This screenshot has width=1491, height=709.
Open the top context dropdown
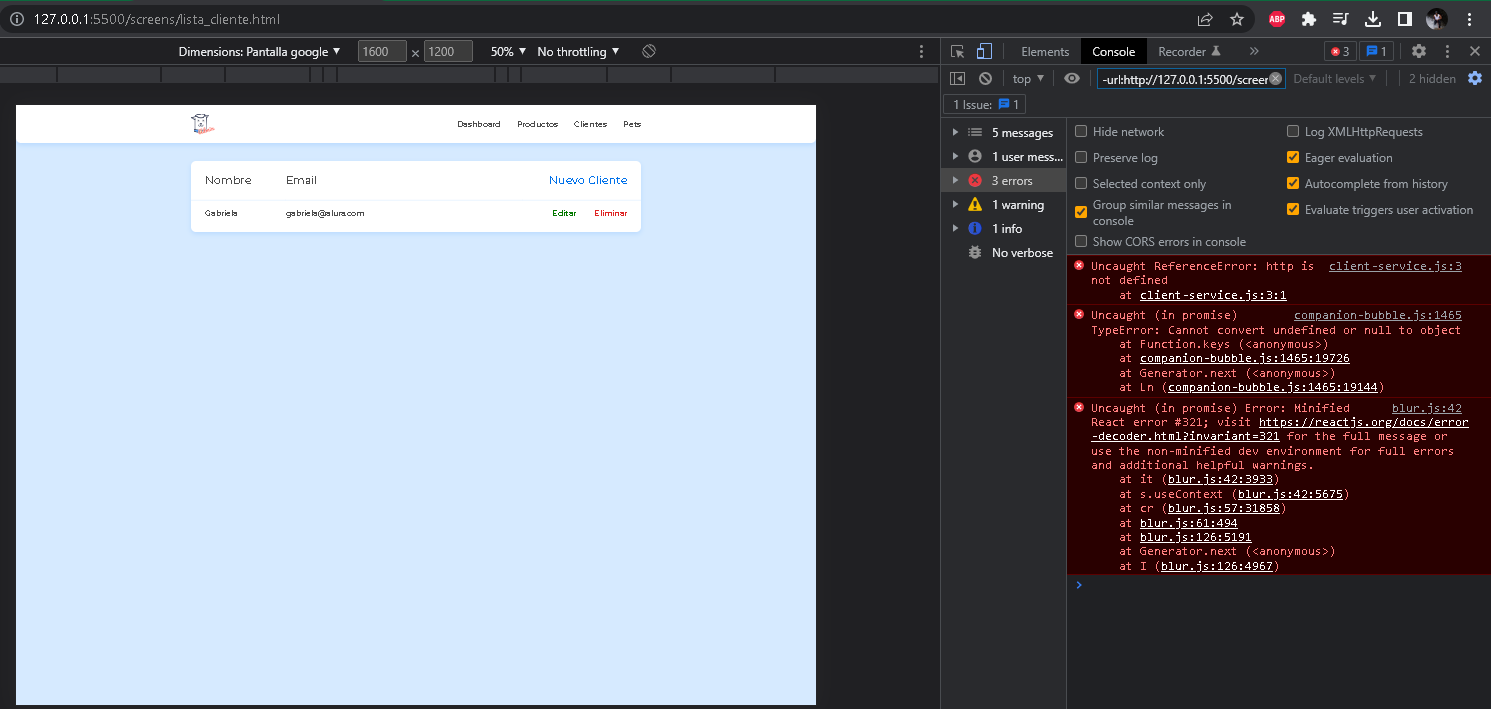pos(1028,78)
